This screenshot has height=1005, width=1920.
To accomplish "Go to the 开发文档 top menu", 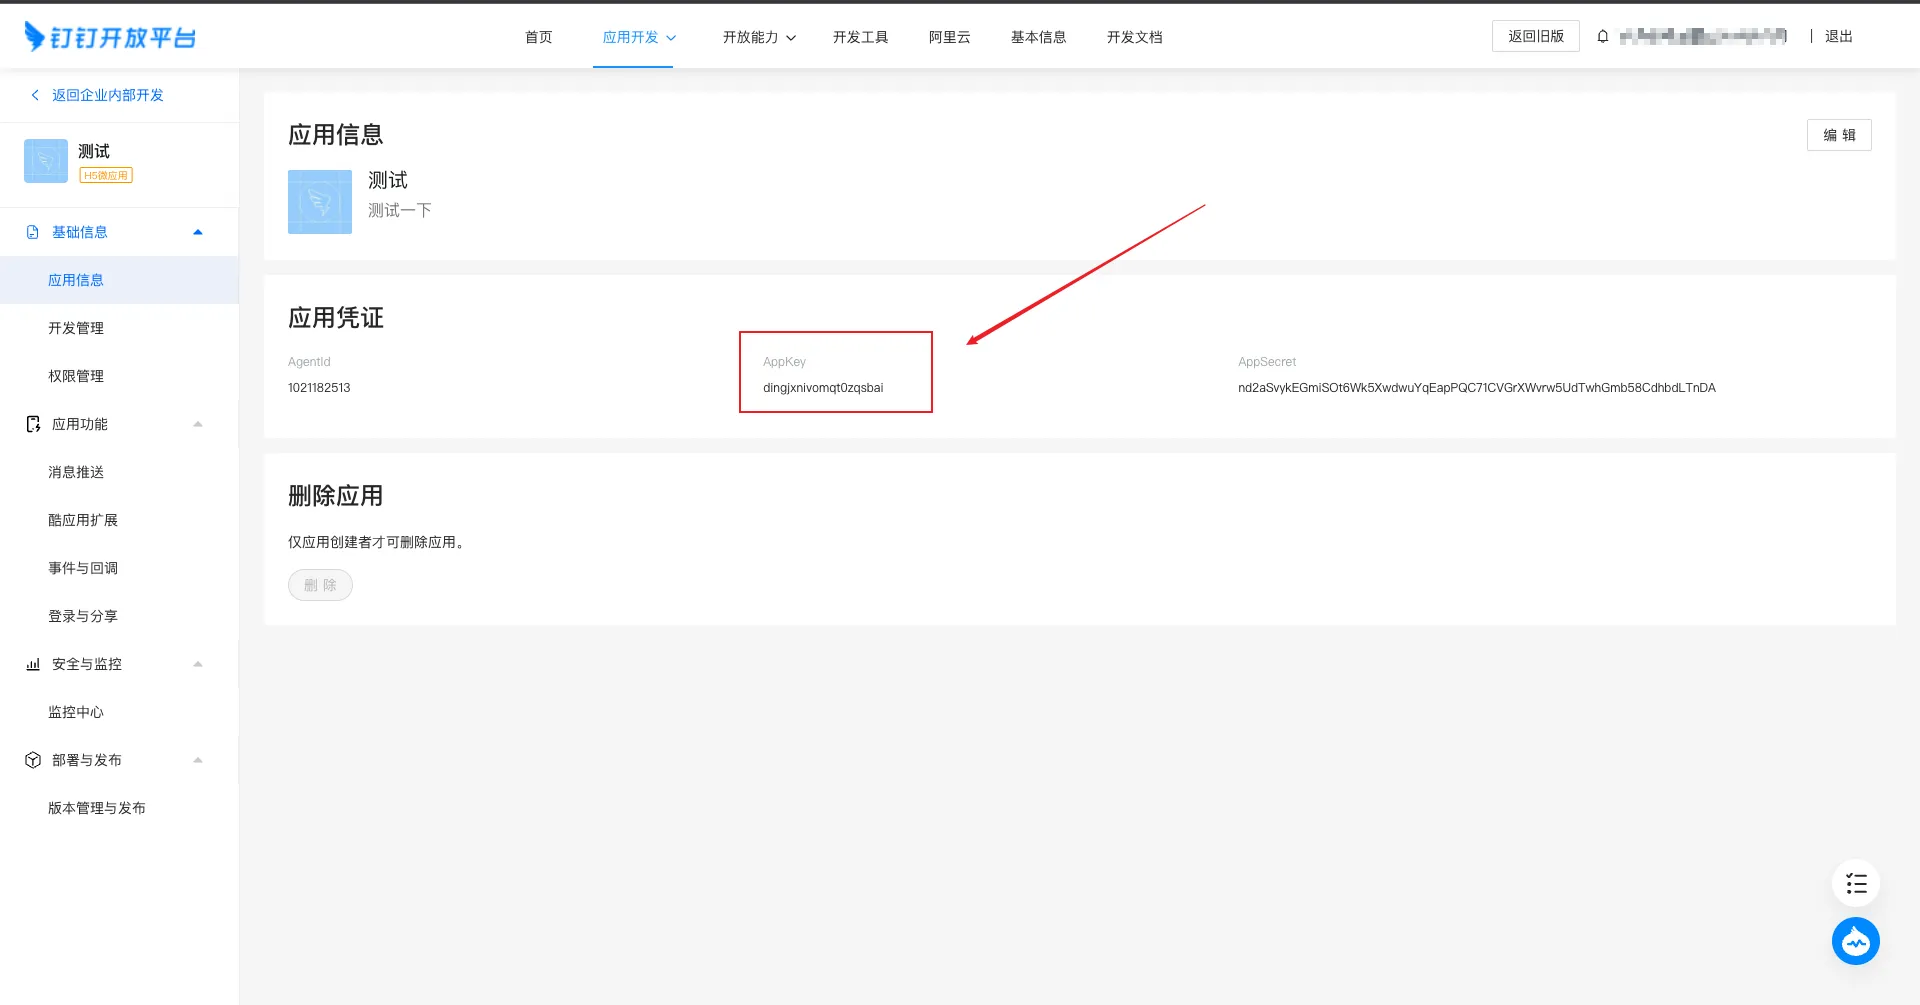I will coord(1134,37).
